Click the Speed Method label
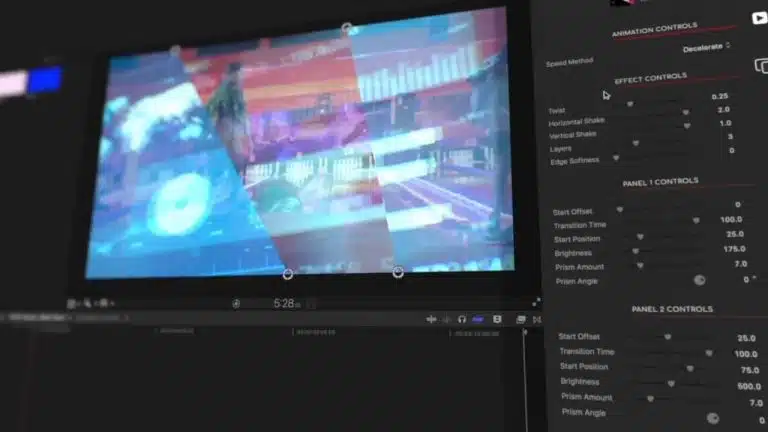 [570, 62]
